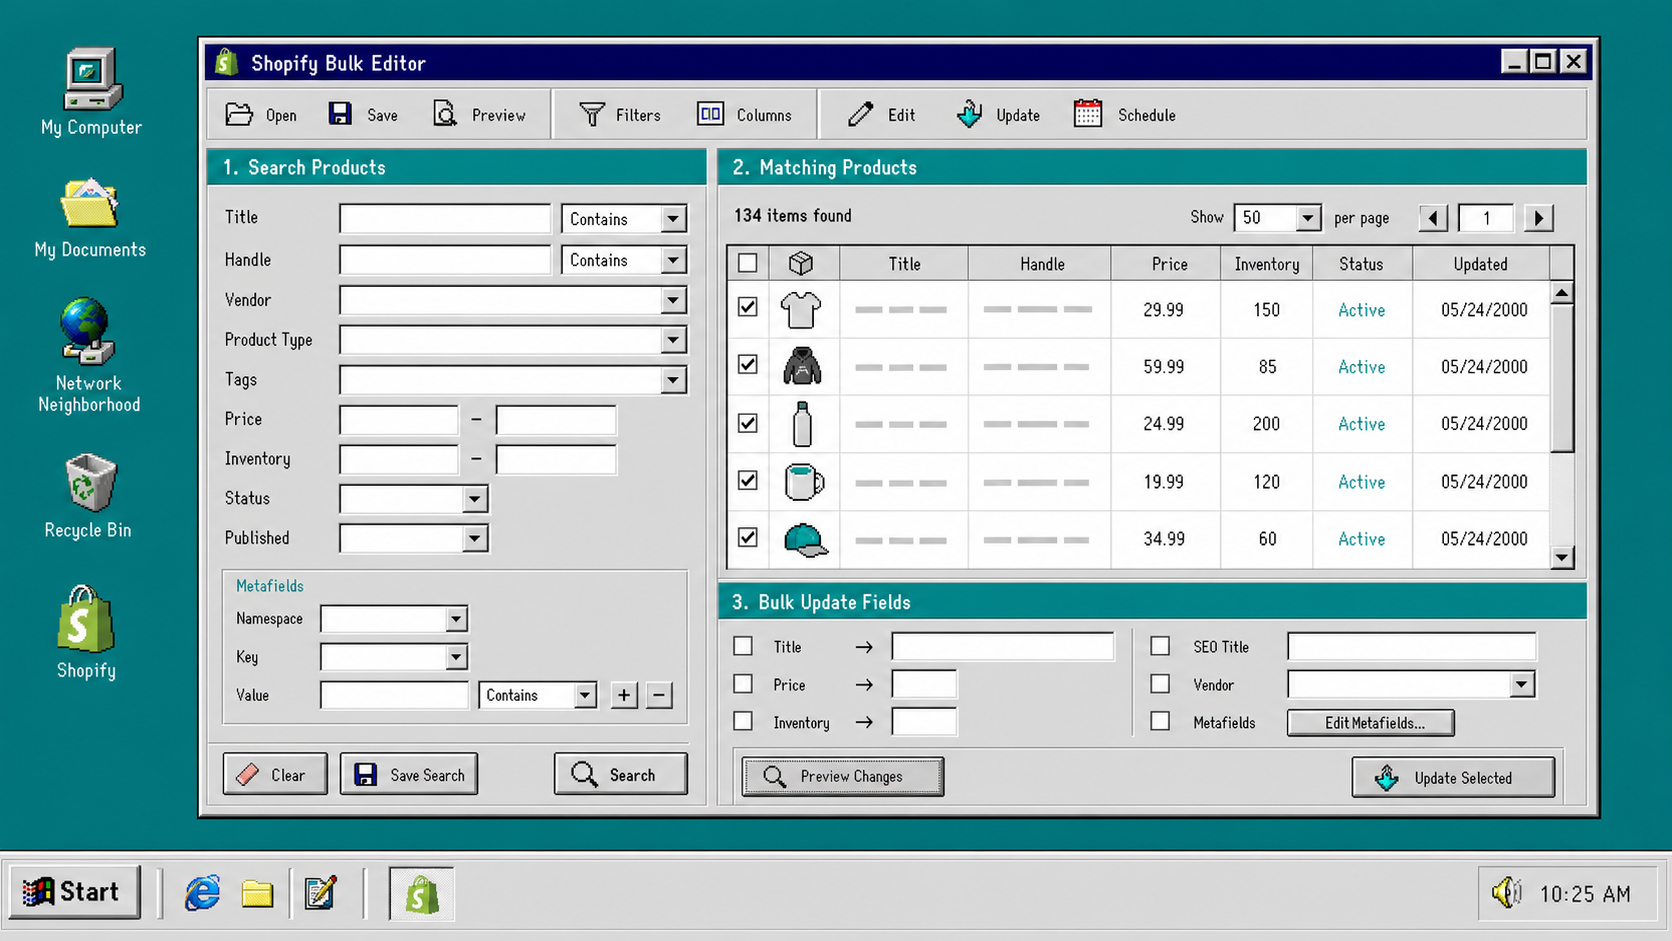The height and width of the screenshot is (941, 1672).
Task: Go to the next results page arrow
Action: (1539, 218)
